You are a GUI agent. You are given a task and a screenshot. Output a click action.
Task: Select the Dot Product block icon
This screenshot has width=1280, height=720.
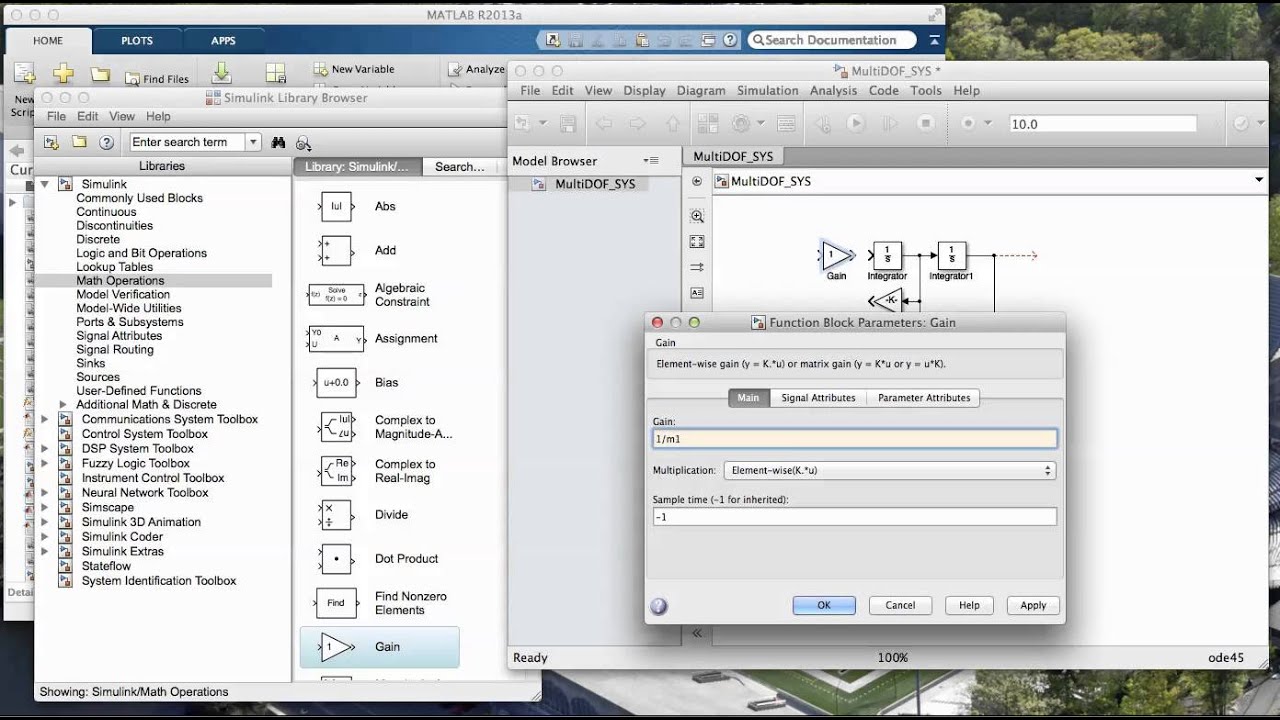point(336,559)
